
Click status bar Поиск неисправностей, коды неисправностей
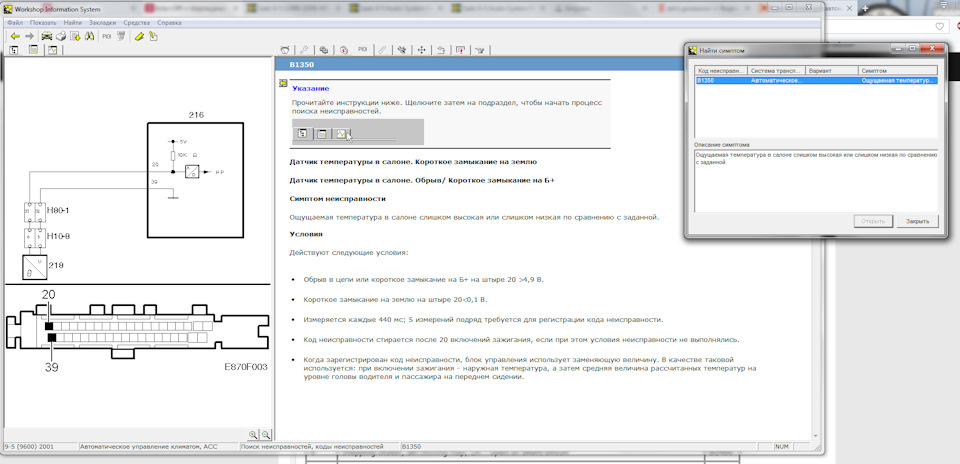[x=319, y=447]
